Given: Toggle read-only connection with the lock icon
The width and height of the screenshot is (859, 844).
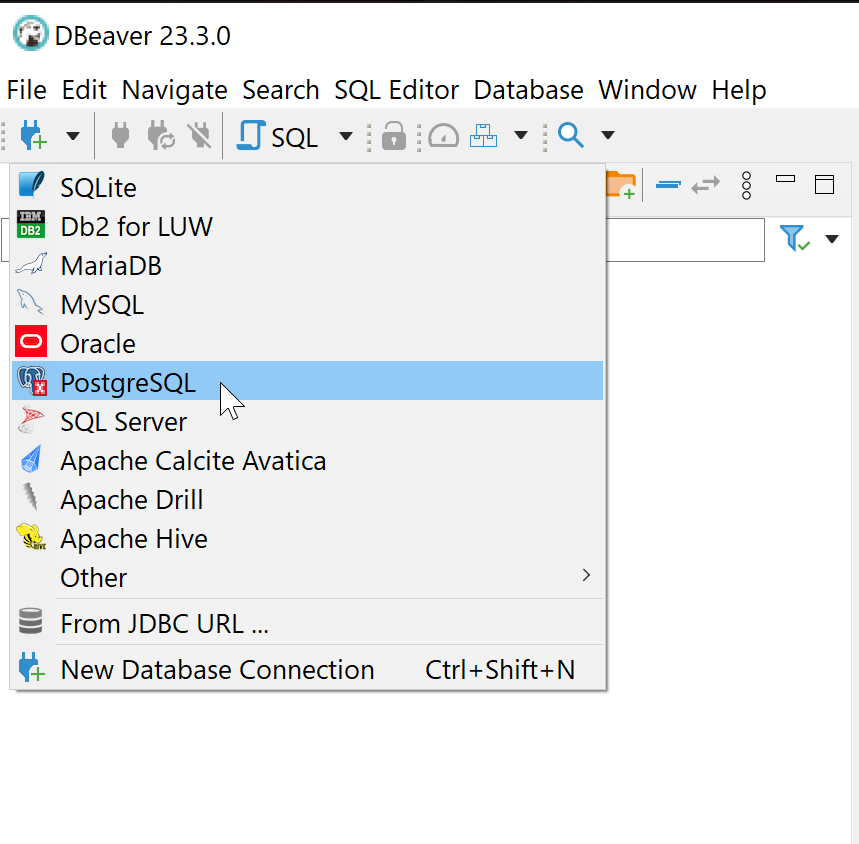Looking at the screenshot, I should [394, 135].
